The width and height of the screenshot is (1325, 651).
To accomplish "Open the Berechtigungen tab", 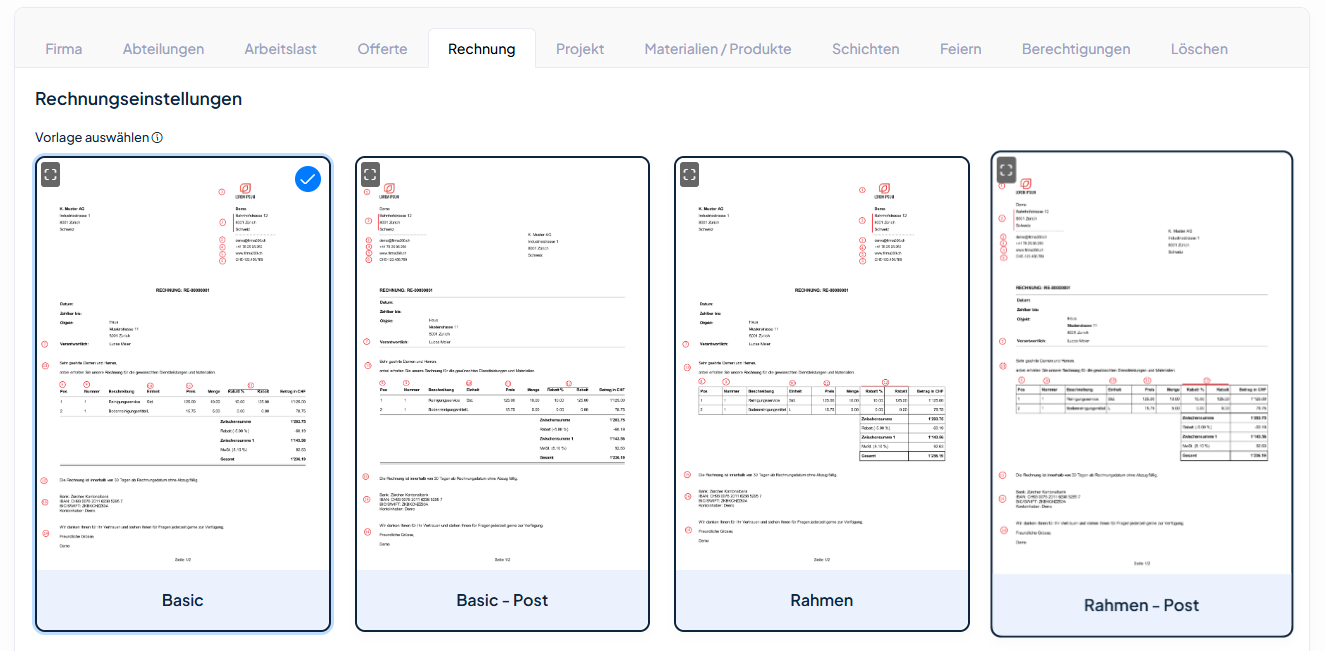I will point(1075,49).
